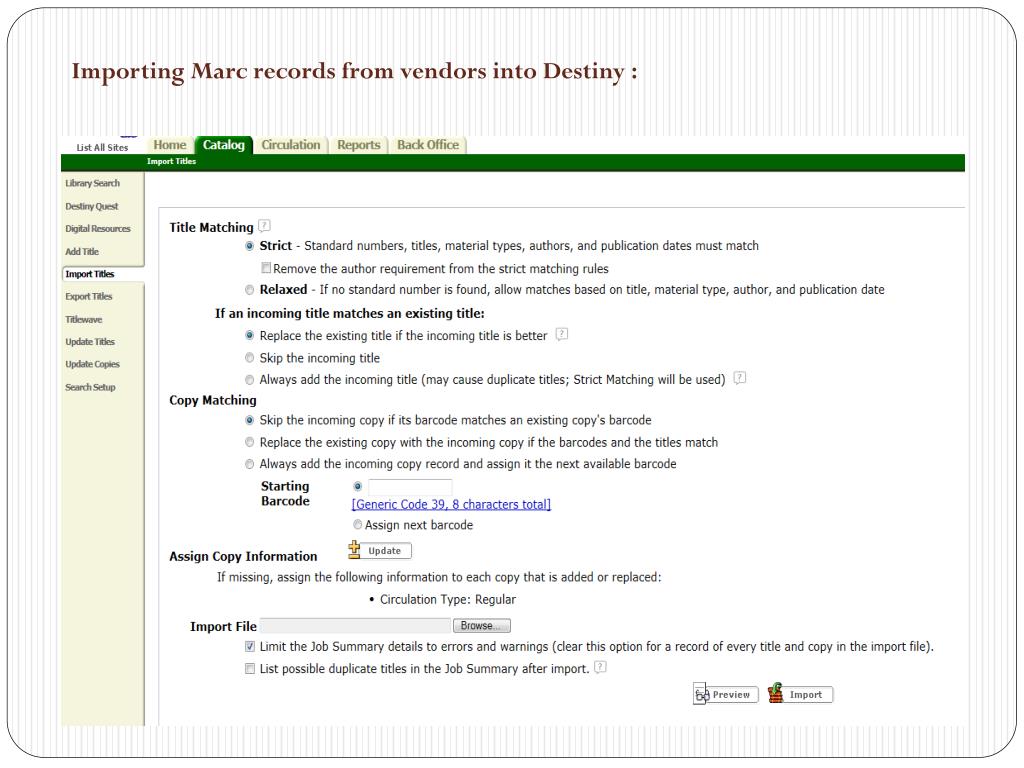Click the Update button plus icon
Viewport: 1024px width, 768px height.
coord(354,550)
